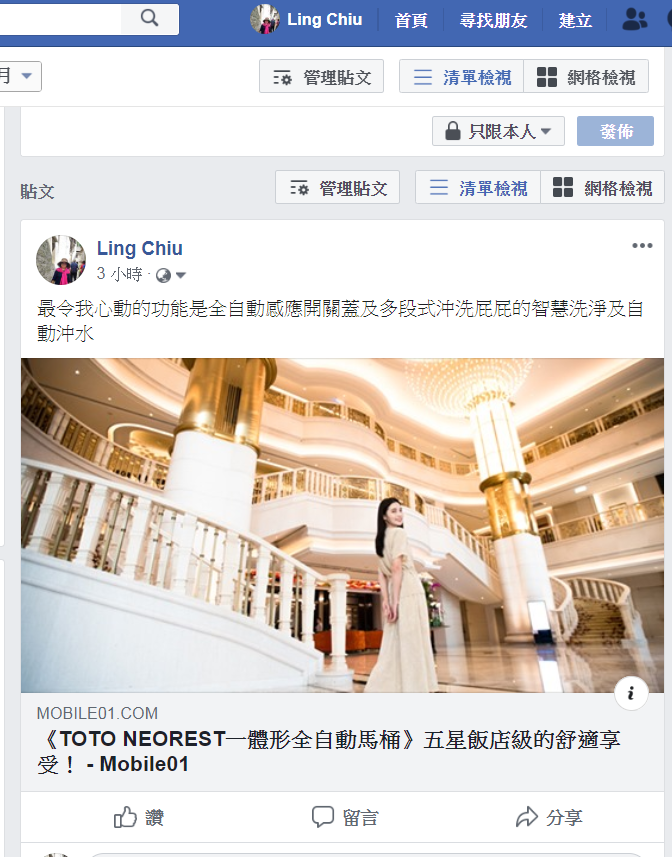Click the link info icon on image

click(631, 693)
